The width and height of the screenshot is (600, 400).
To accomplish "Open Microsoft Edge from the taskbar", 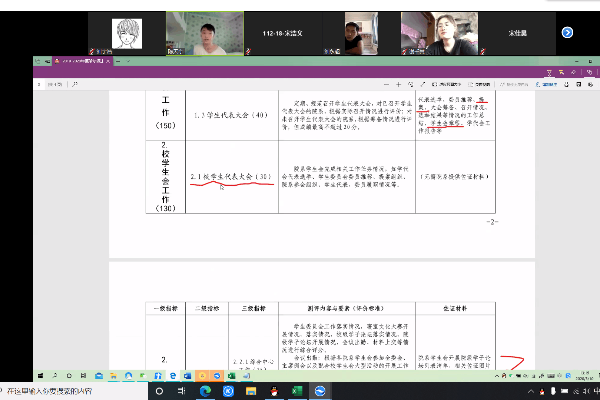I will tap(205, 389).
